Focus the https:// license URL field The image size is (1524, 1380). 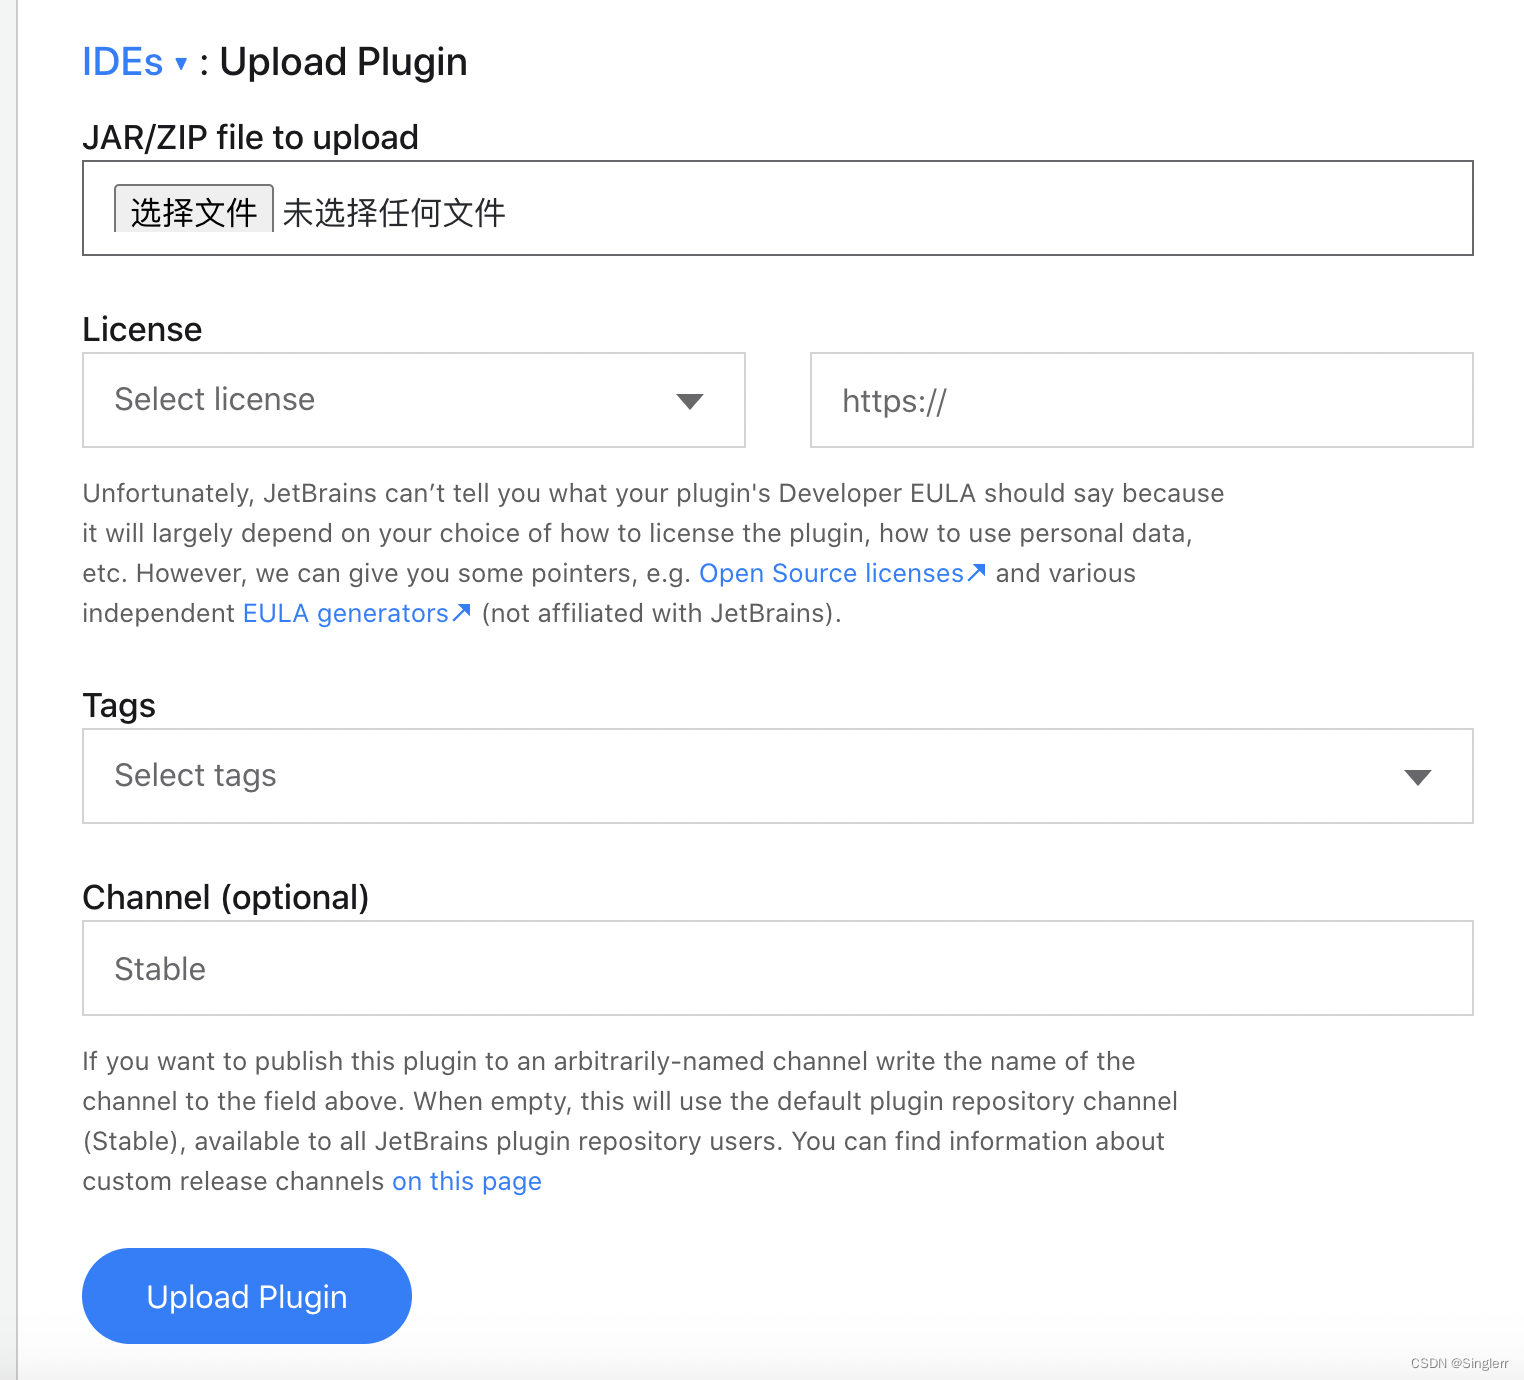1142,400
